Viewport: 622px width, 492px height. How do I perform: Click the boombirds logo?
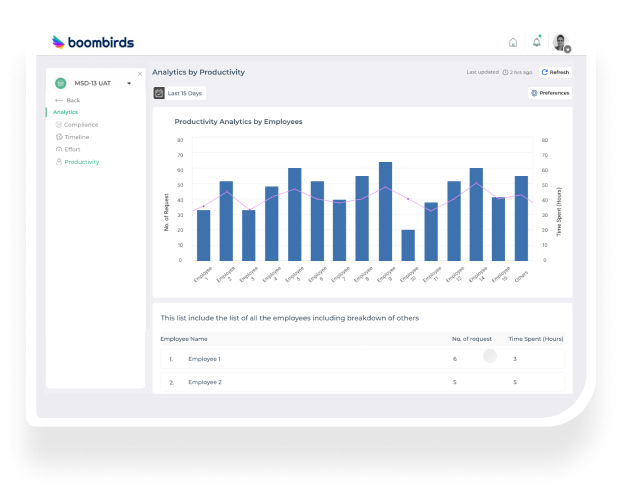93,42
